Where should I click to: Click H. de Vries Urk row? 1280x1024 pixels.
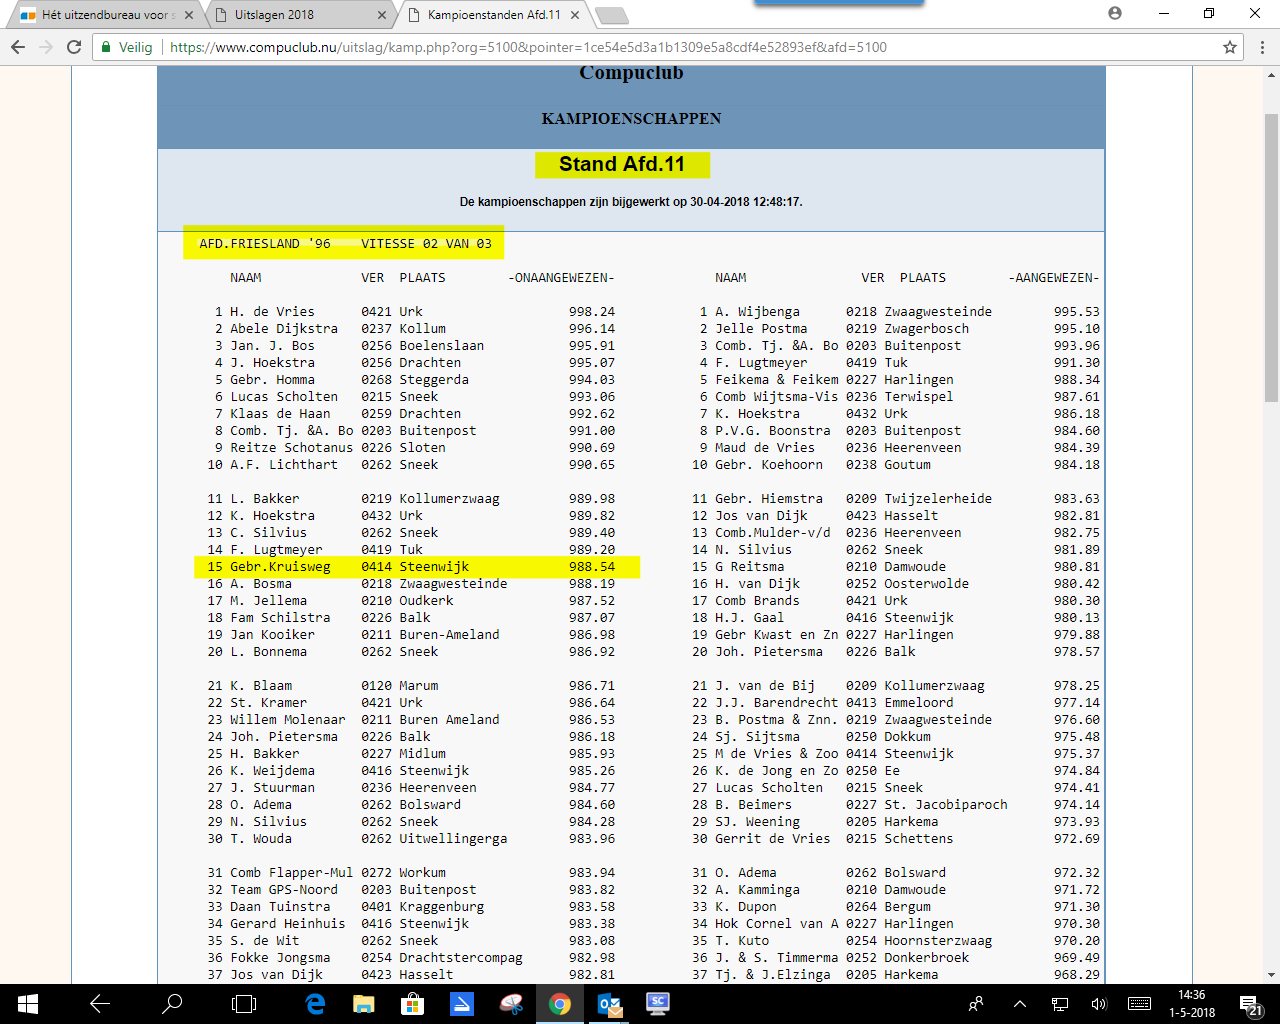tap(411, 311)
